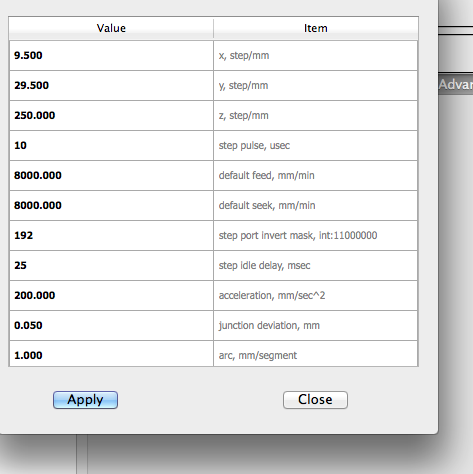Edit the 9.500 value for x step/mm
This screenshot has width=473, height=474.
(111, 56)
